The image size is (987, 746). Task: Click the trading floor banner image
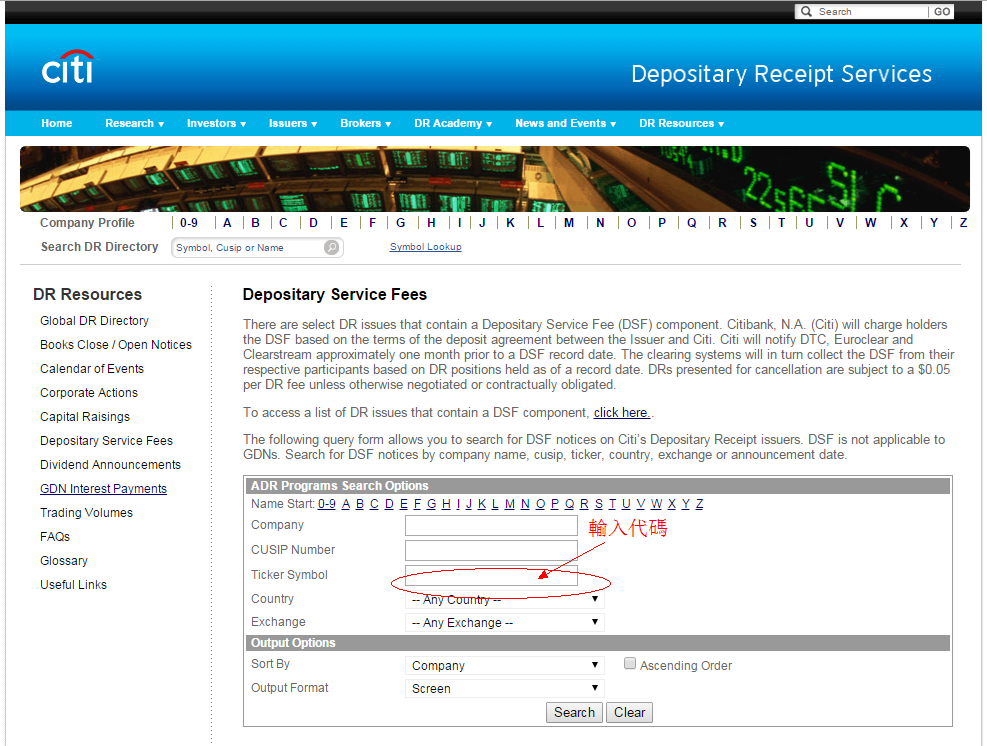tap(495, 179)
